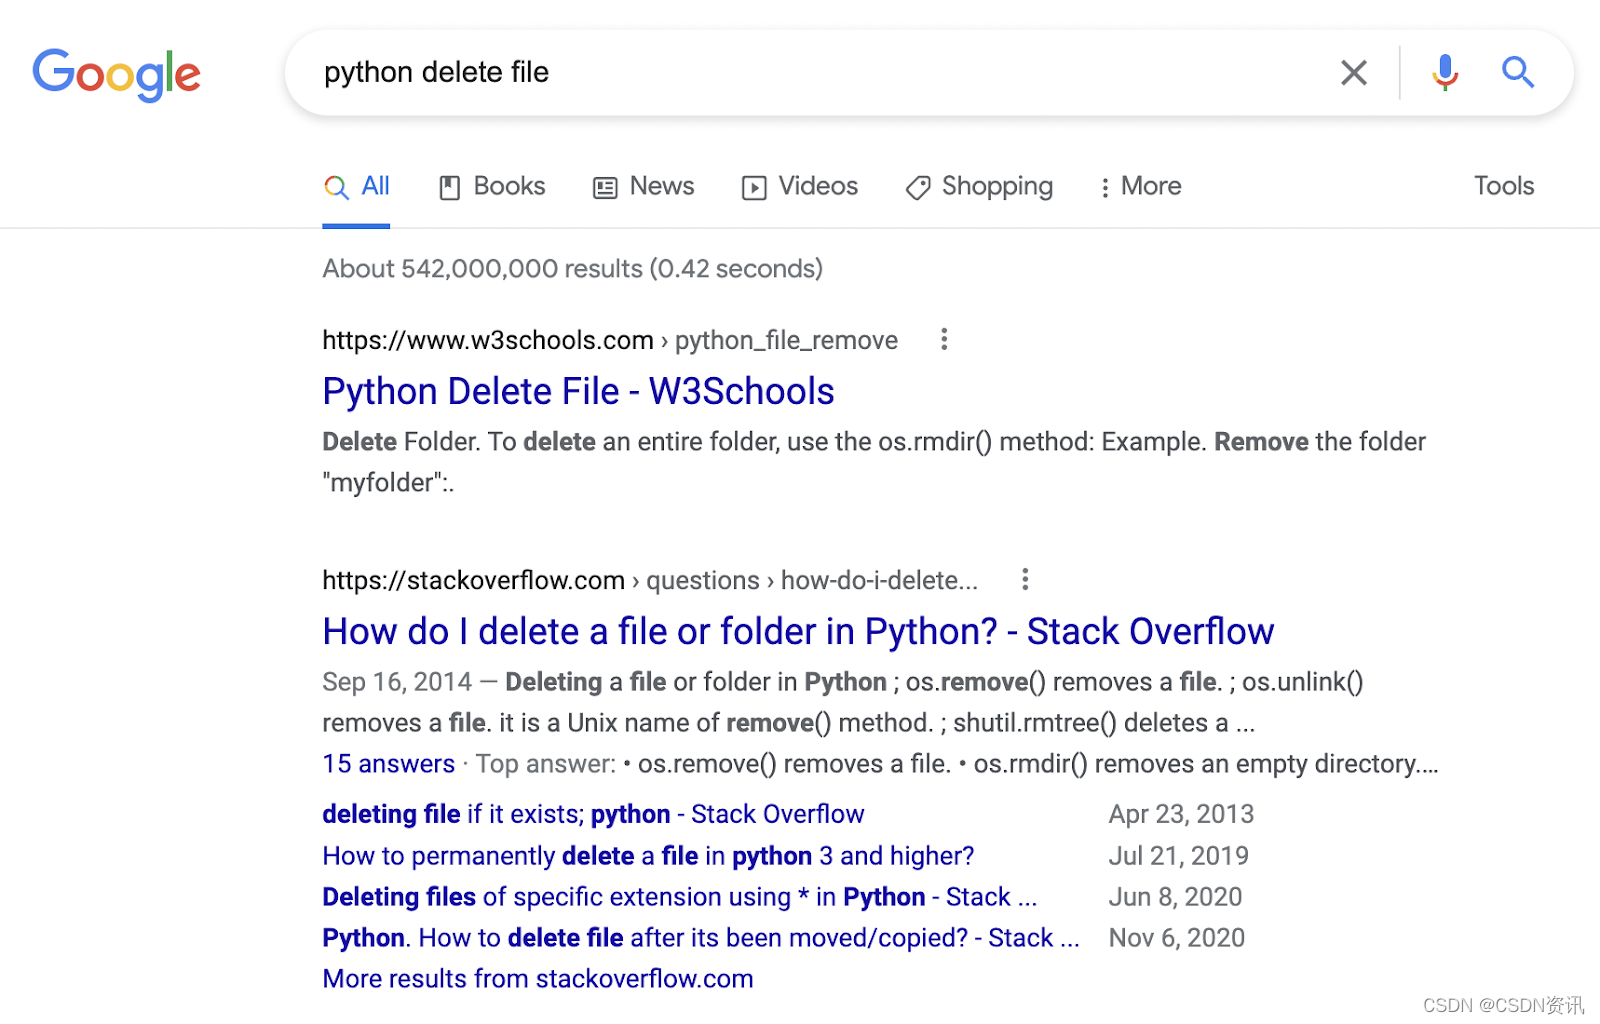
Task: Open Deleting files of specific extension link
Action: pyautogui.click(x=680, y=898)
